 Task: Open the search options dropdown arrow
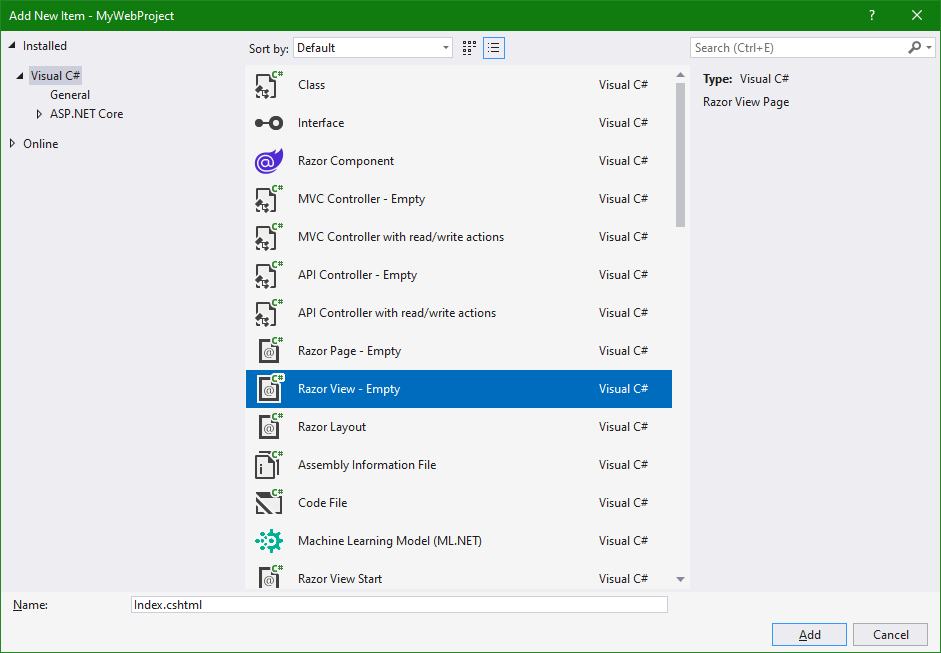pyautogui.click(x=929, y=47)
